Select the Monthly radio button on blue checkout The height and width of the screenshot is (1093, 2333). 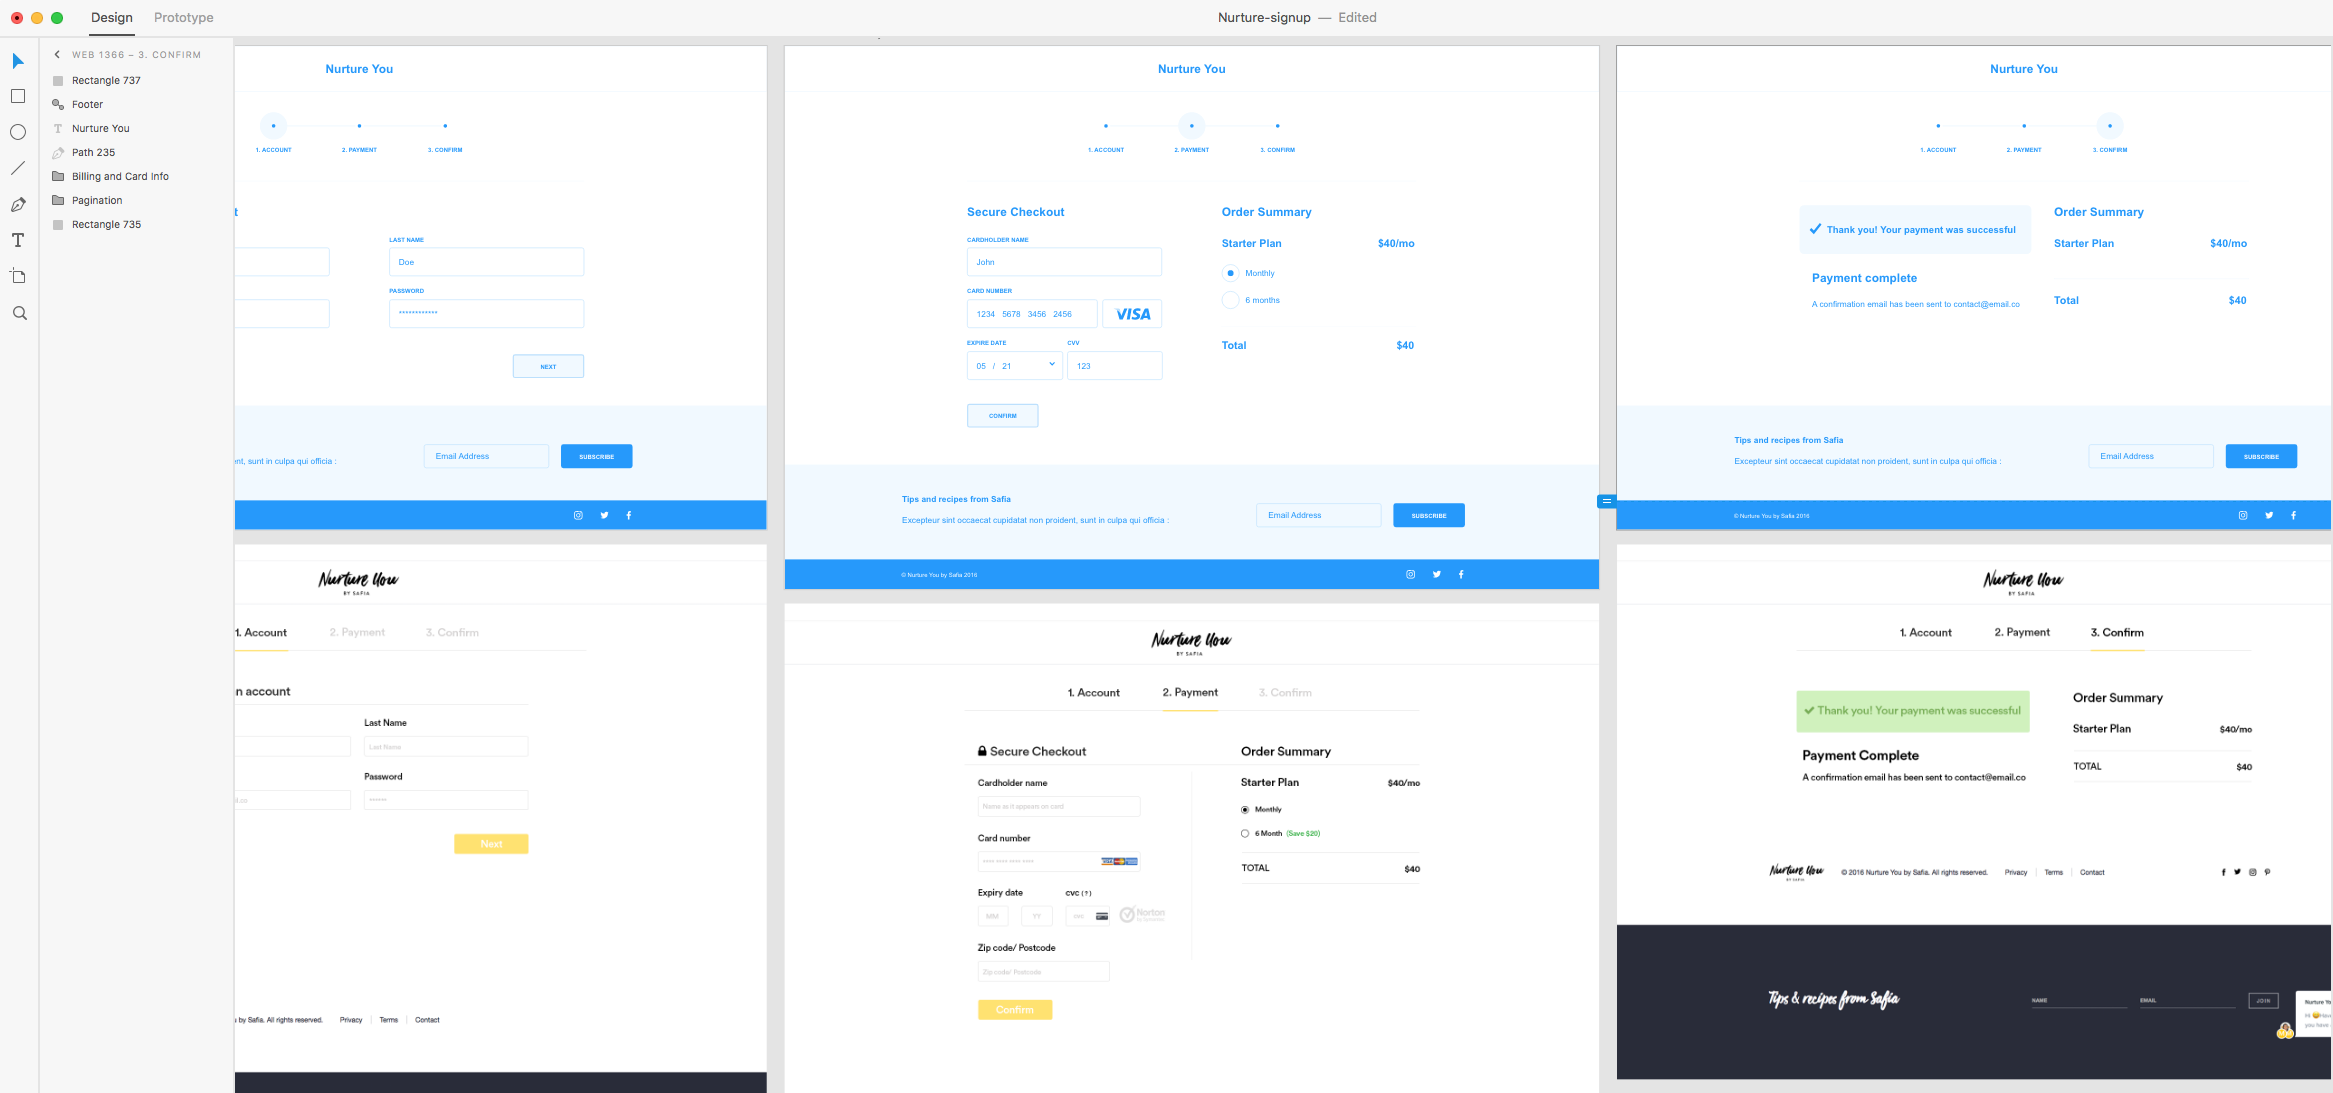click(1231, 273)
